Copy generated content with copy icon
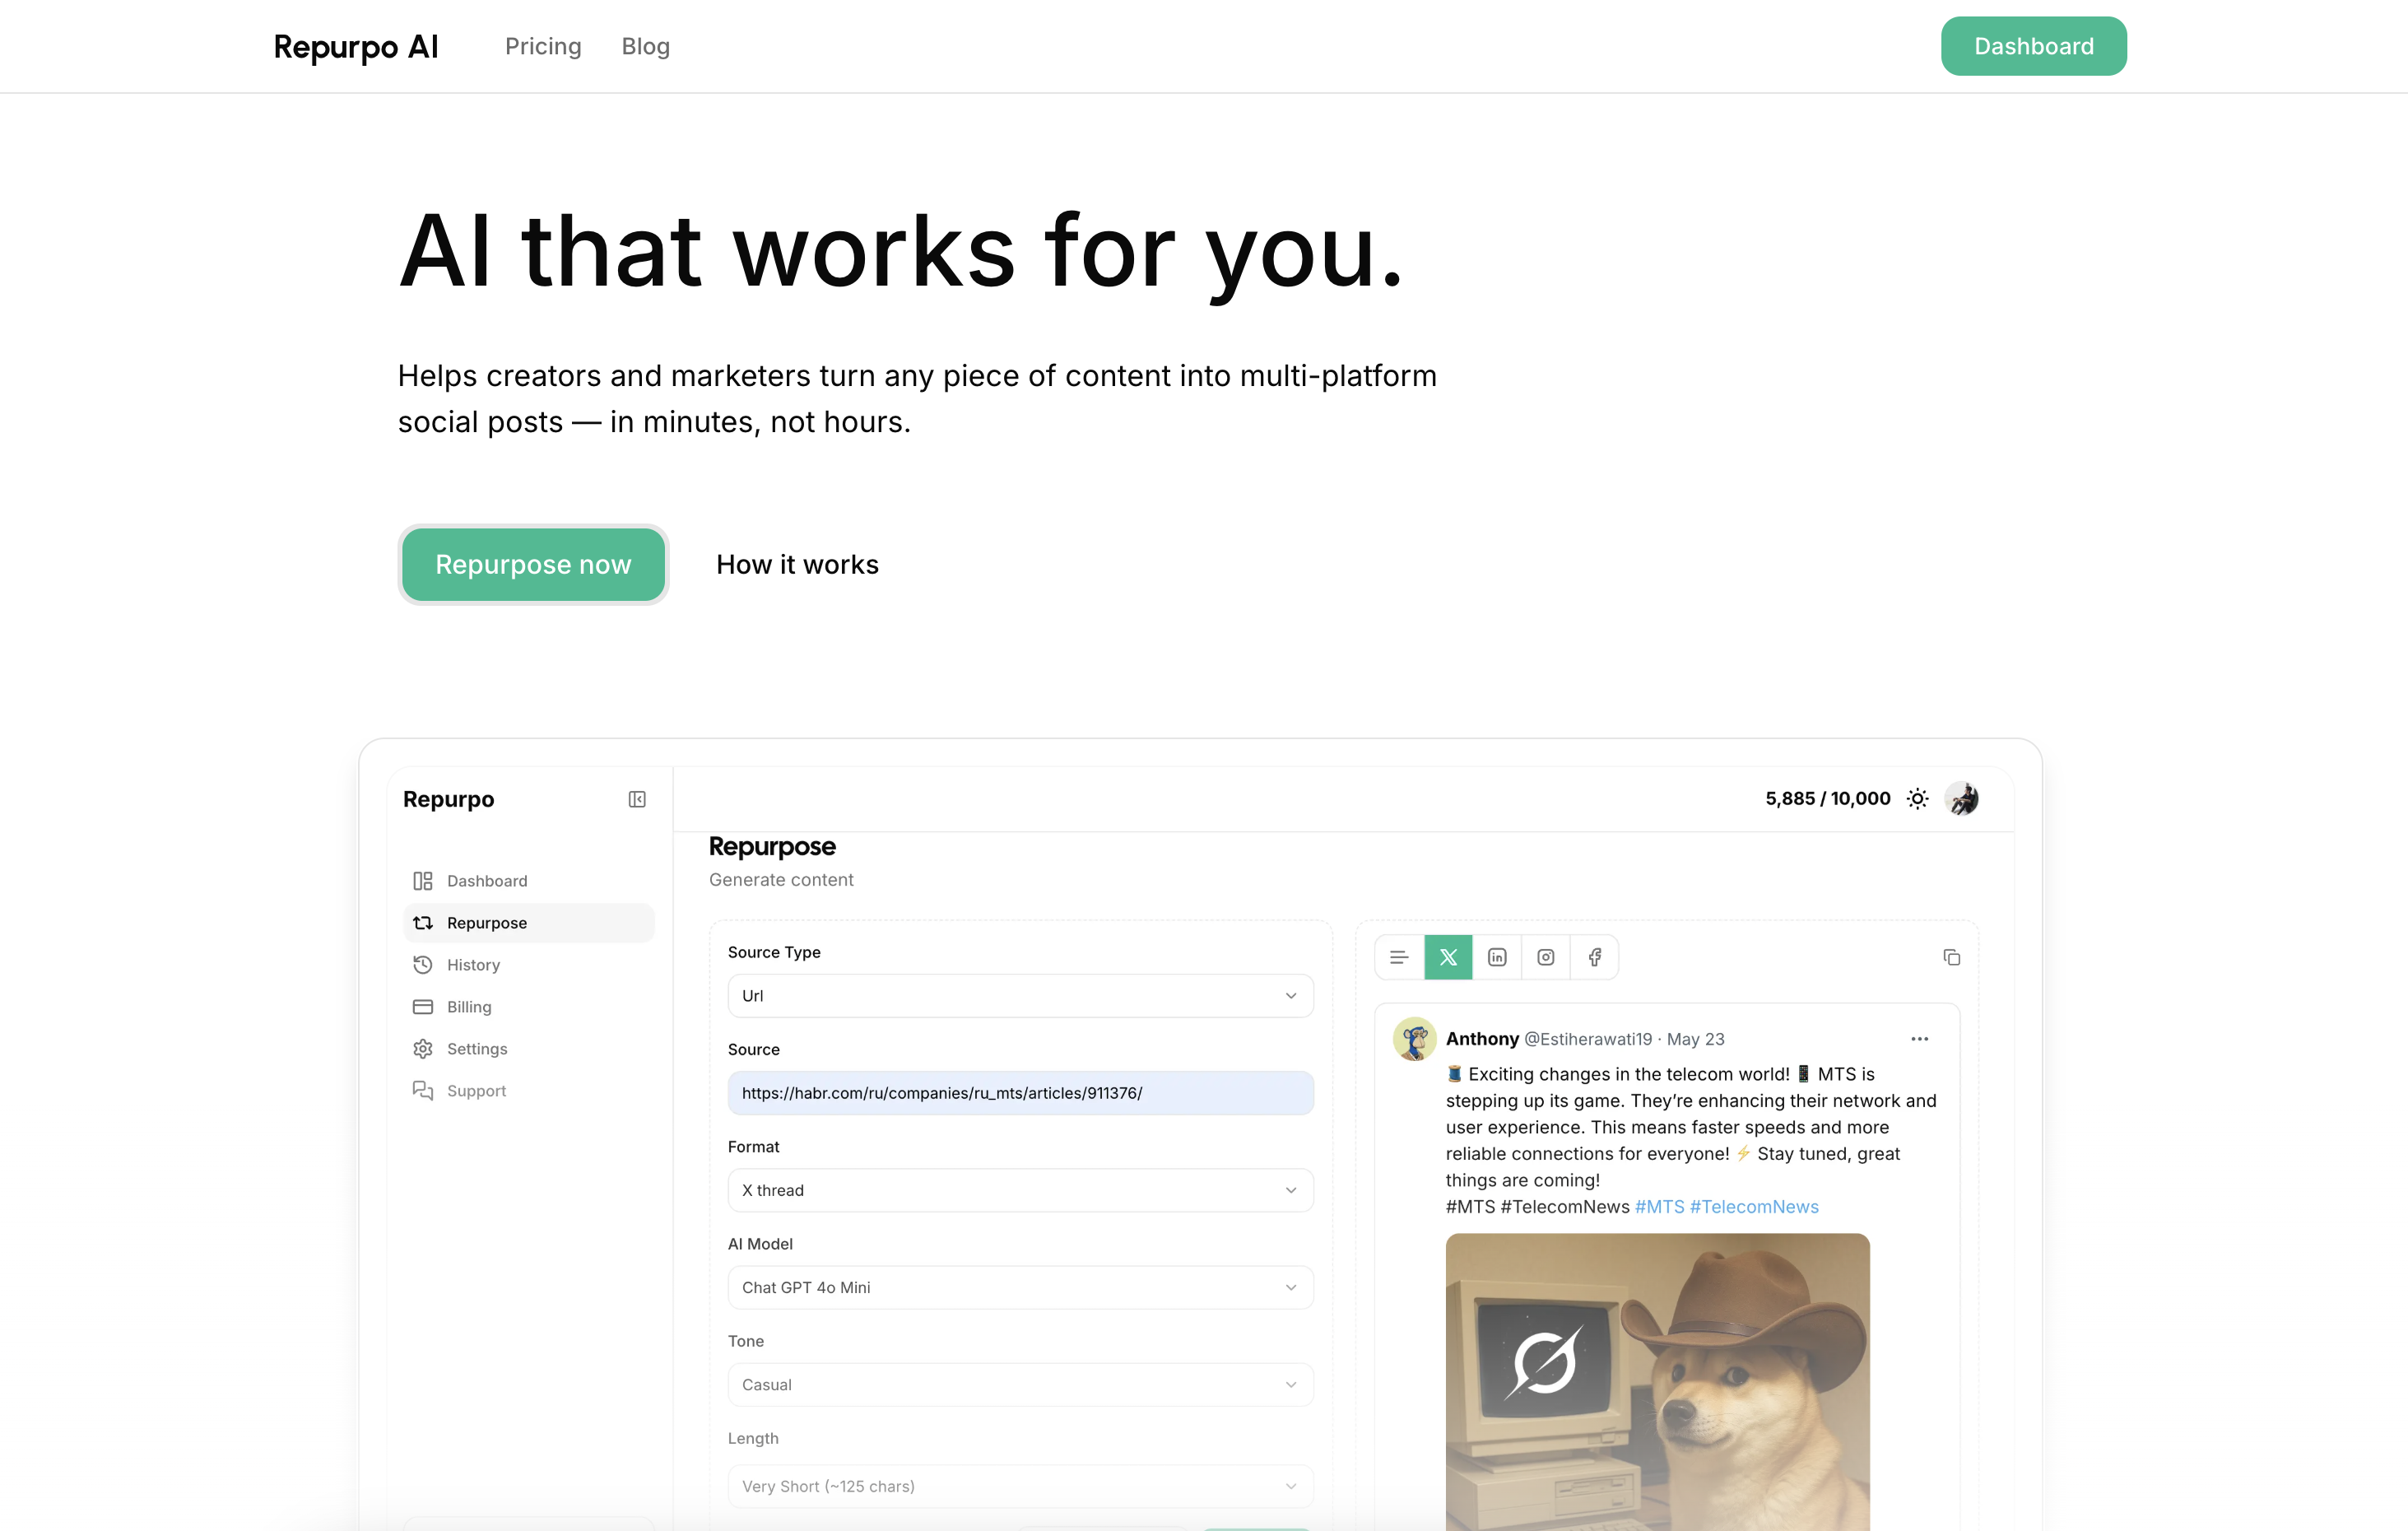Screen dimensions: 2408x1531 click(x=1951, y=957)
